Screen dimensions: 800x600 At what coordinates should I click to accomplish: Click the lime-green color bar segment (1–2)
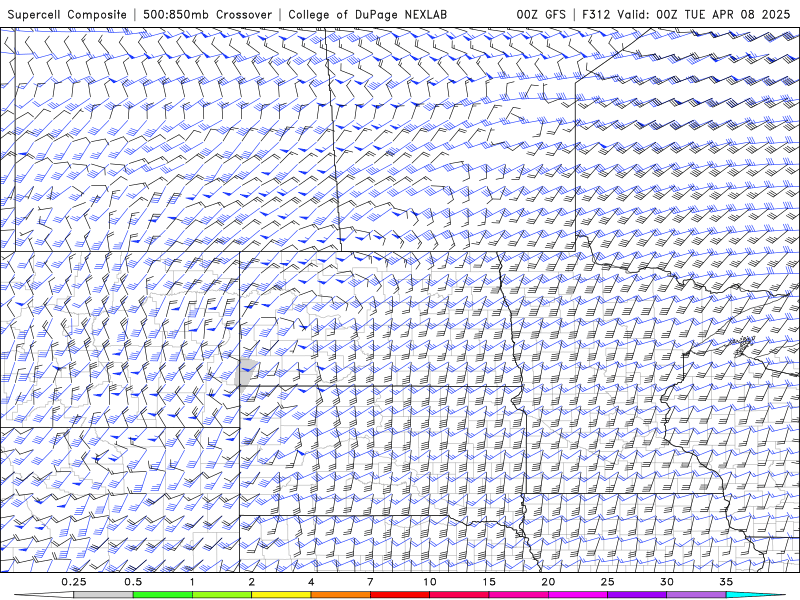222,595
